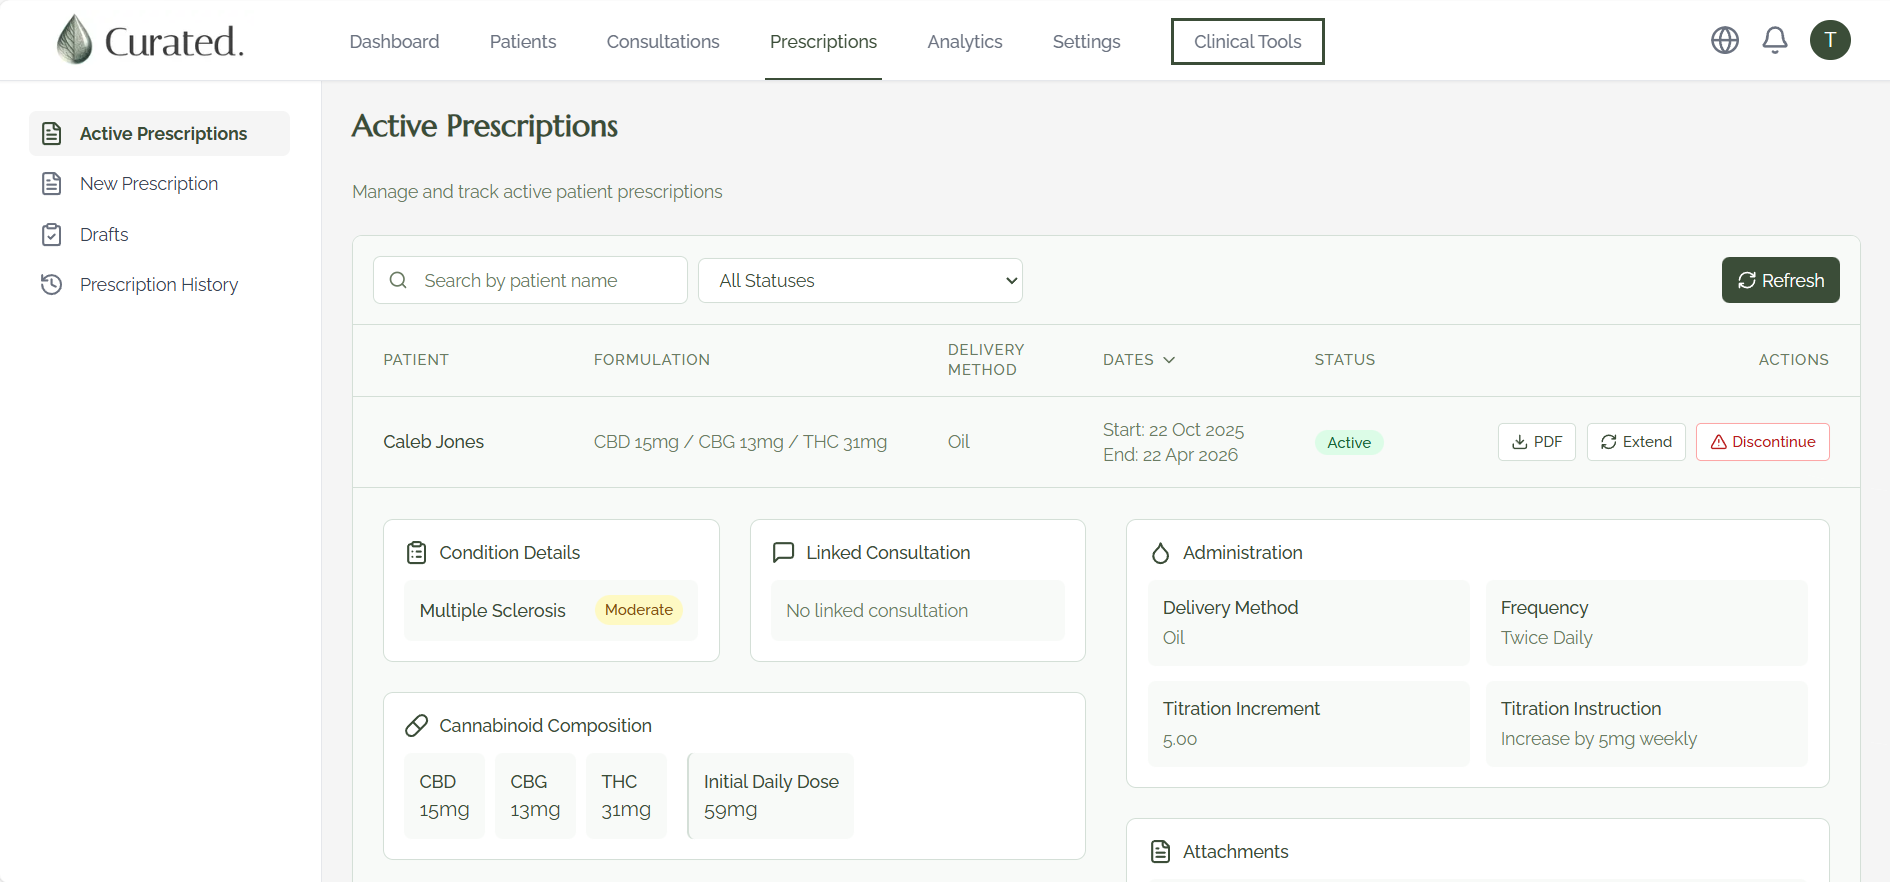Open user avatar menu T

click(x=1830, y=40)
